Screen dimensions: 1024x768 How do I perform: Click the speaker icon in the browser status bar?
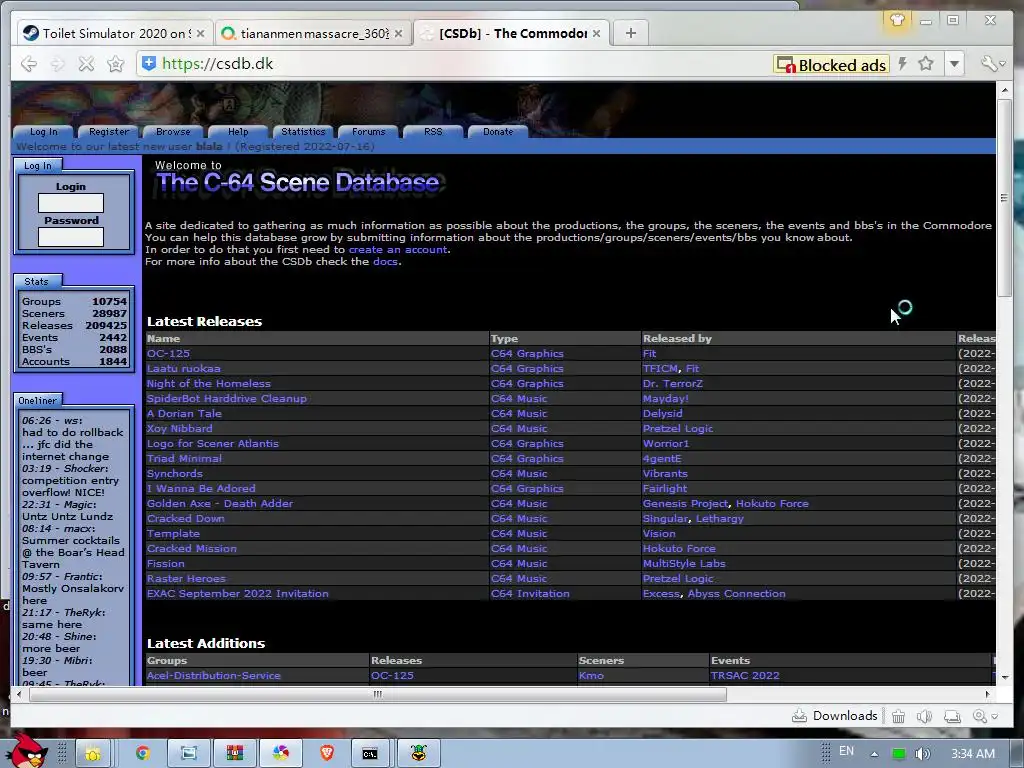[924, 716]
